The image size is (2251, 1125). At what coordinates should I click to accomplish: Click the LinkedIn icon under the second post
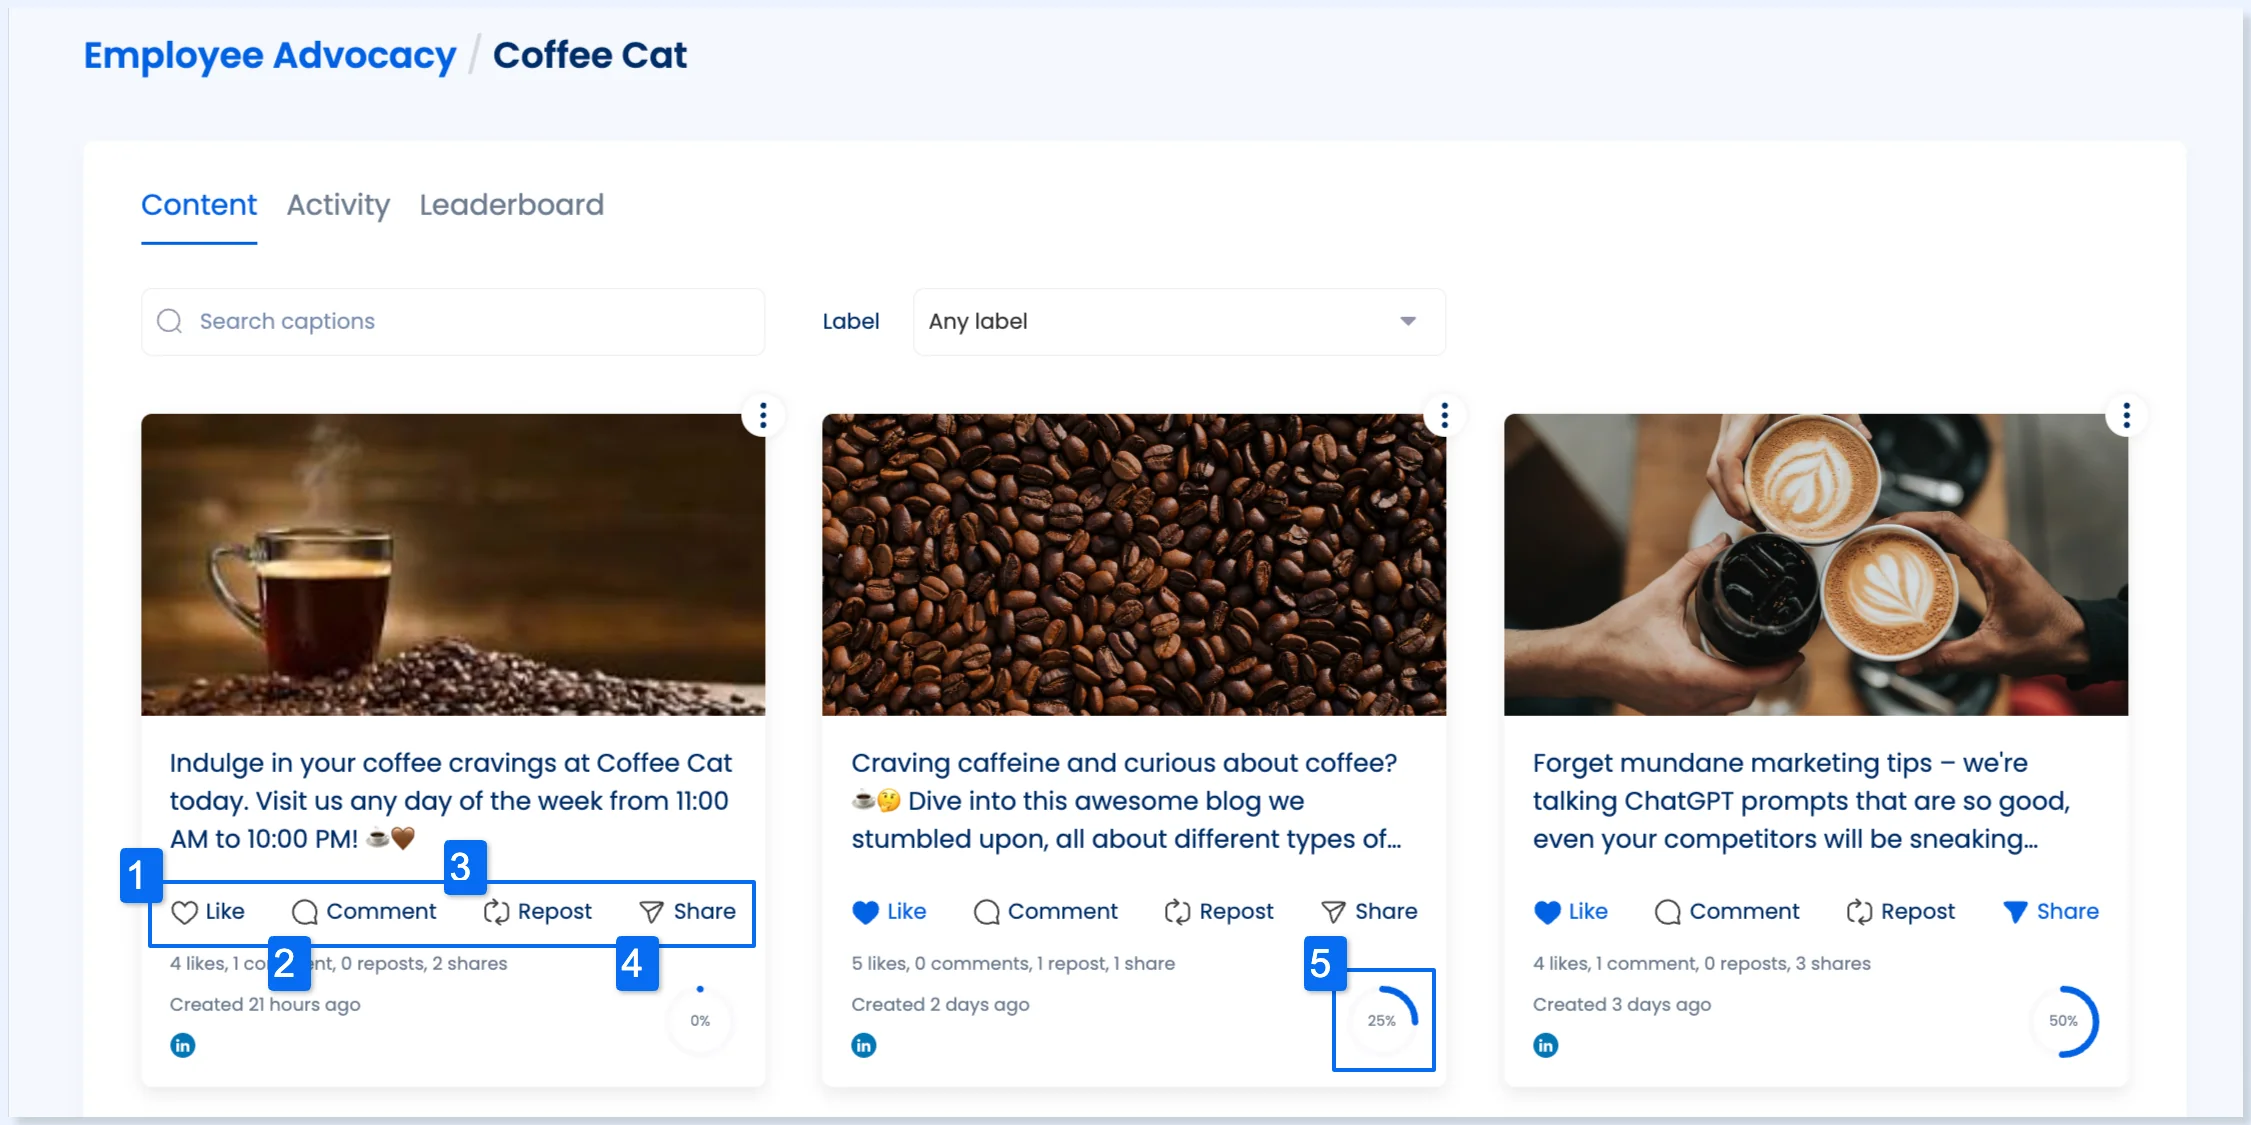(864, 1045)
